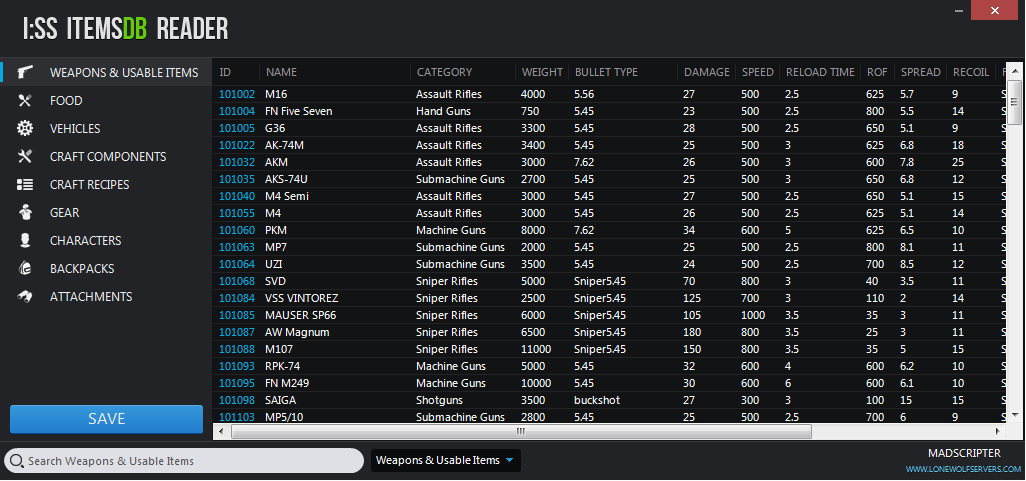Sort by the ID column header
This screenshot has height=481, width=1026.
[x=226, y=72]
